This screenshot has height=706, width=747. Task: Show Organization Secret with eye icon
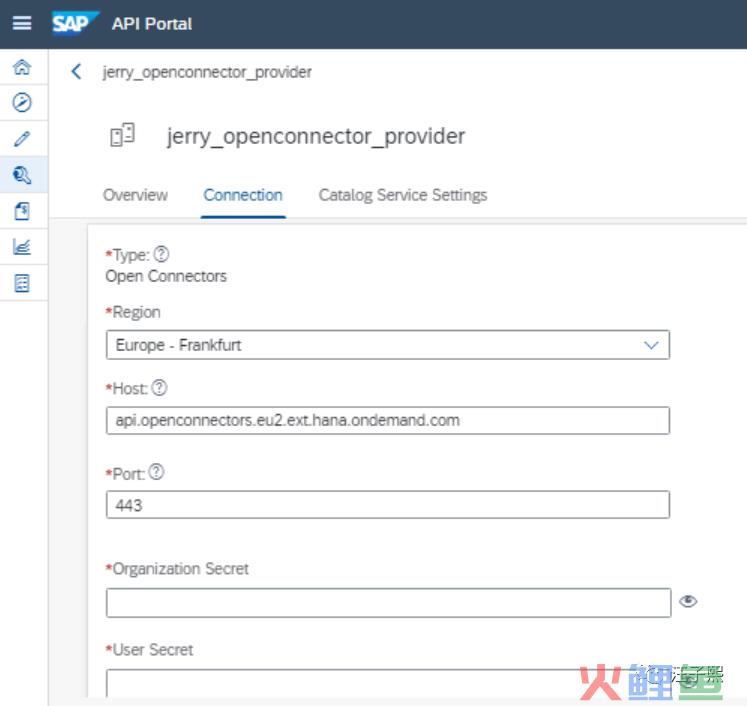click(688, 601)
